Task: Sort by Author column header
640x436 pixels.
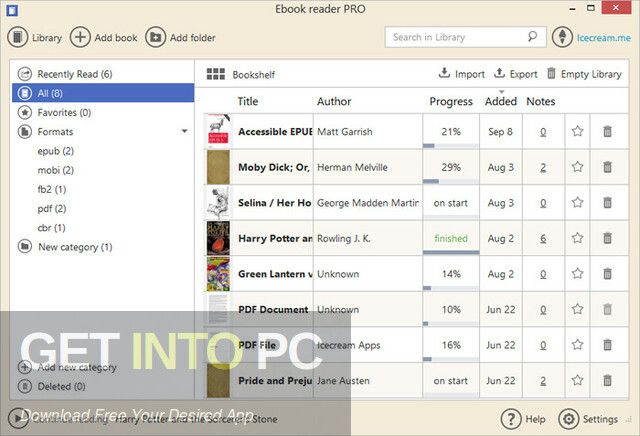Action: [334, 101]
